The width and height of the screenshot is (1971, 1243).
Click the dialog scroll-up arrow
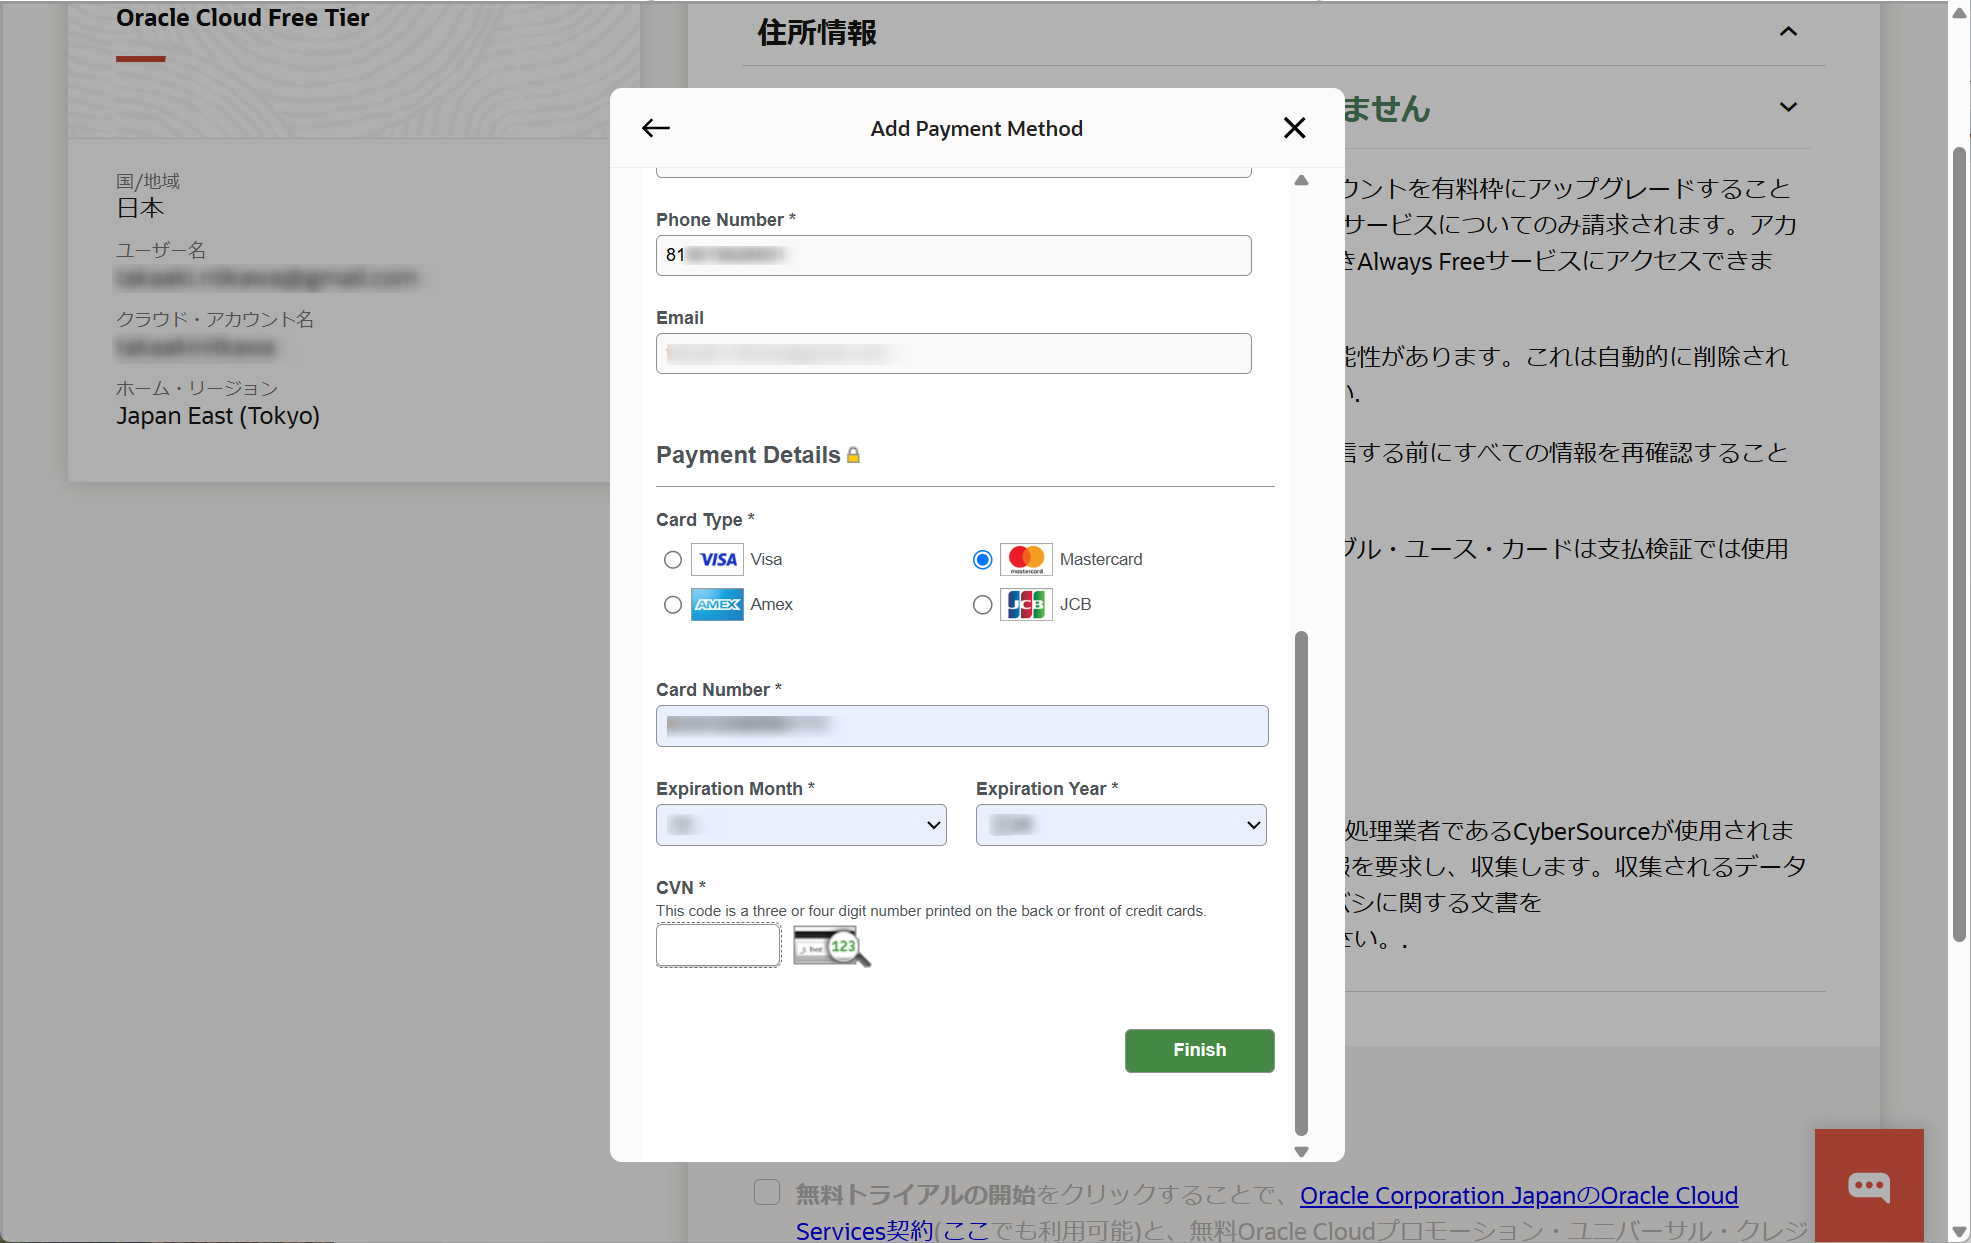click(1301, 181)
